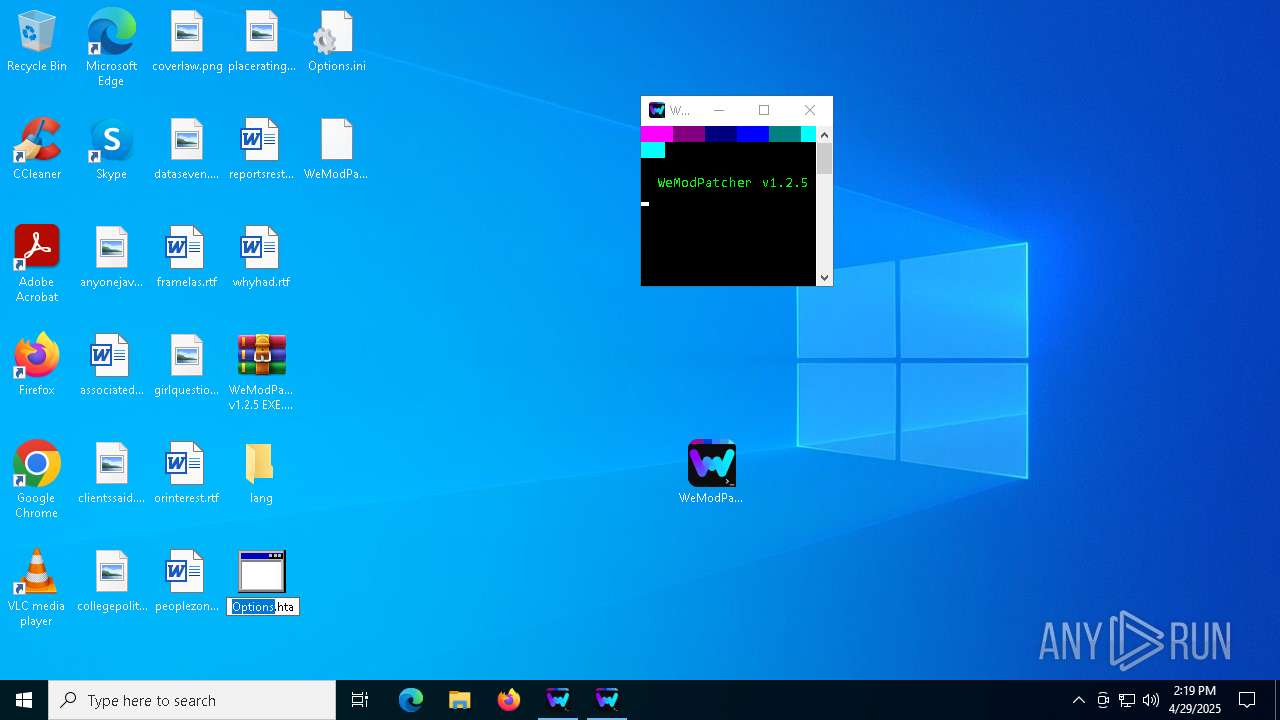Select the anyonejav image file icon

[111, 258]
